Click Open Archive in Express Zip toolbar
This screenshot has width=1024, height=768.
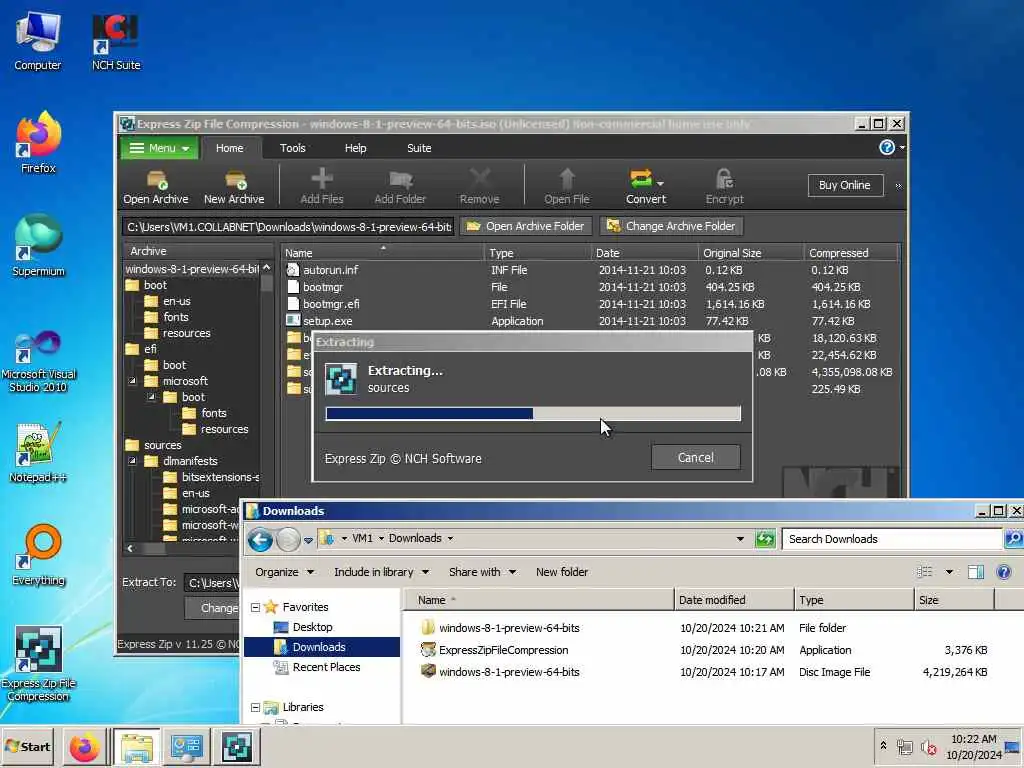click(155, 186)
